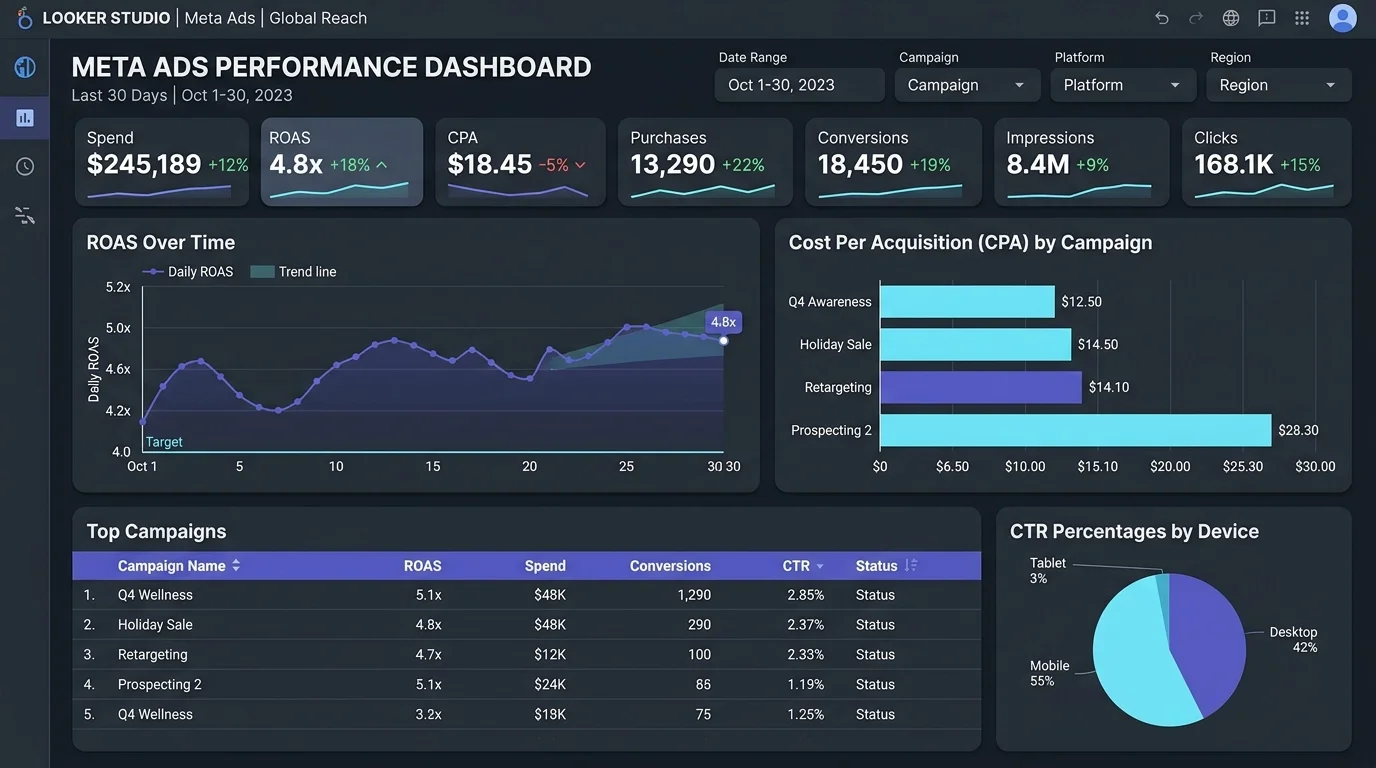The image size is (1376, 768).
Task: Click the green up chevron in ROAS card
Action: [x=381, y=165]
